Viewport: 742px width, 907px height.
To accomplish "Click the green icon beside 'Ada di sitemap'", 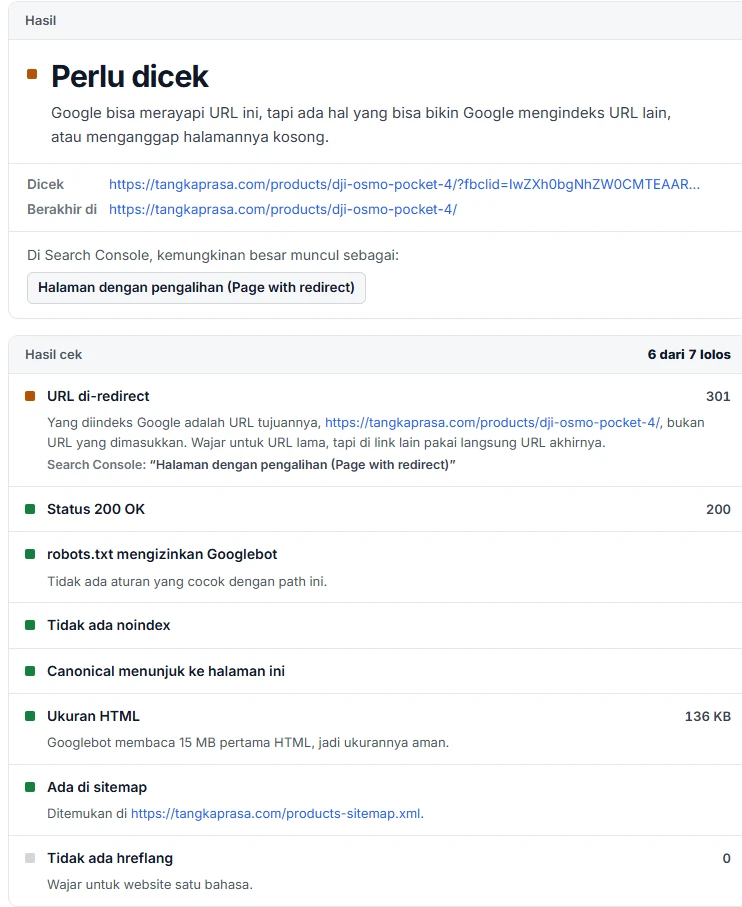I will [x=30, y=787].
